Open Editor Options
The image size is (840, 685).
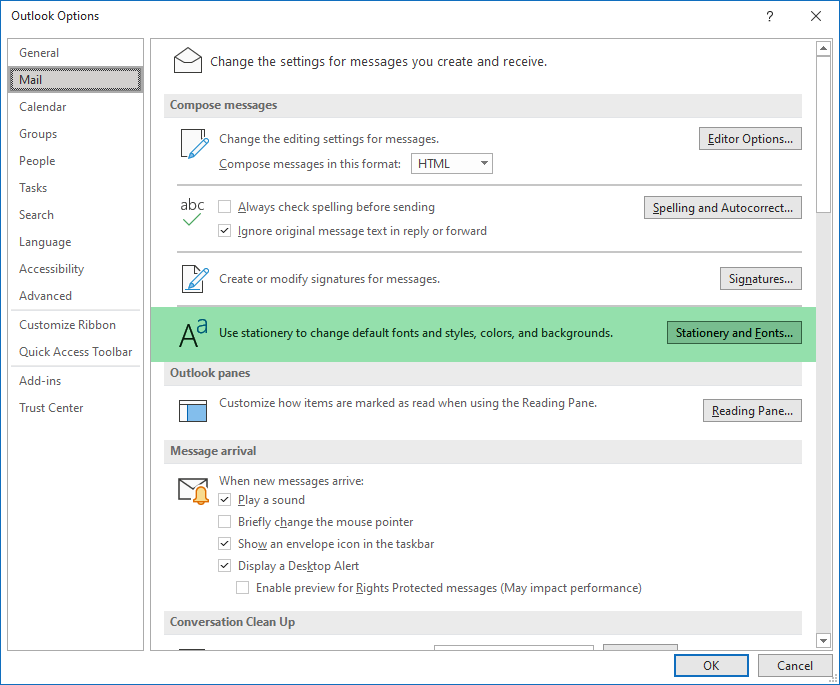coord(750,139)
